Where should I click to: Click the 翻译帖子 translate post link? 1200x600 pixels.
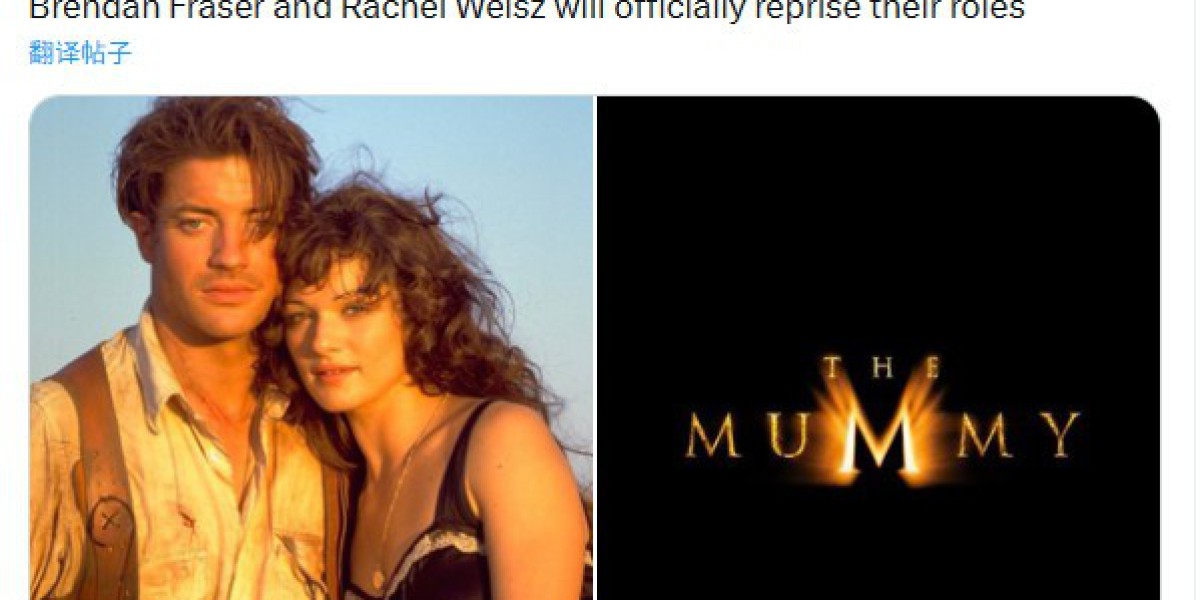pyautogui.click(x=80, y=53)
